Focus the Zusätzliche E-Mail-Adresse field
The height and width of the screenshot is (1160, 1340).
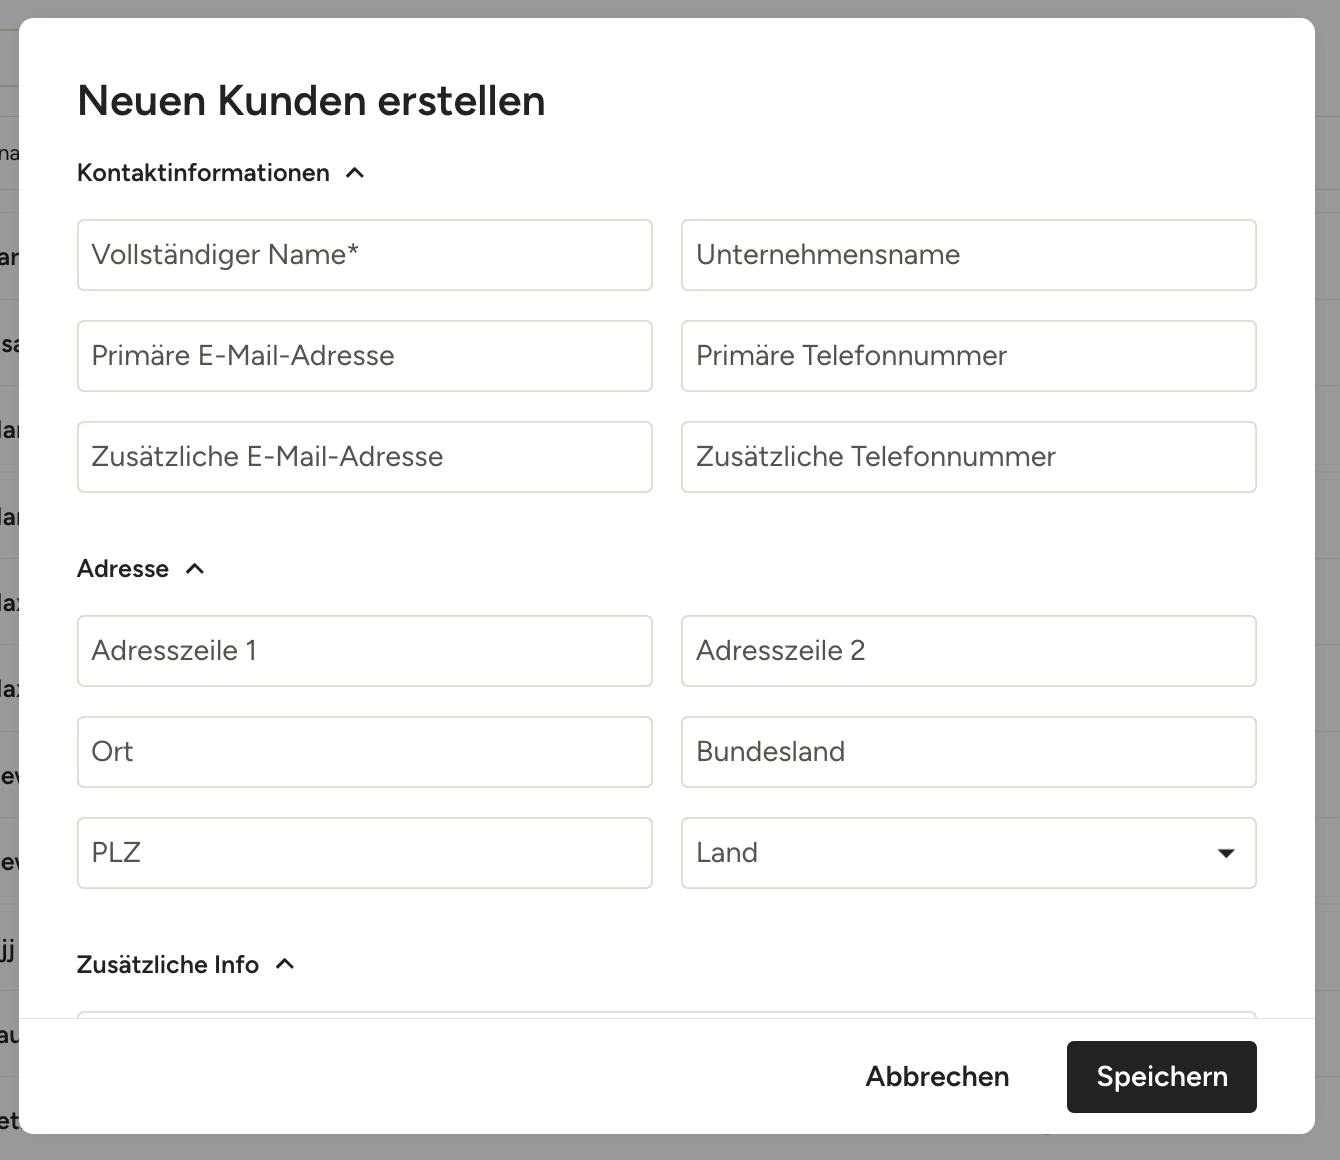click(x=364, y=457)
